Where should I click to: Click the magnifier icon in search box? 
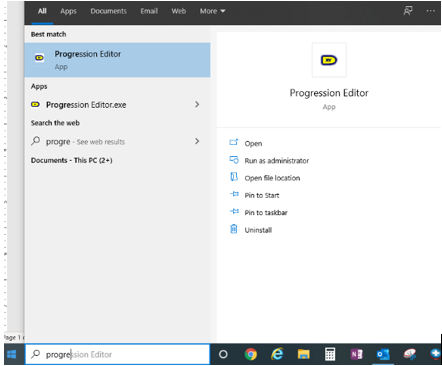coord(36,354)
